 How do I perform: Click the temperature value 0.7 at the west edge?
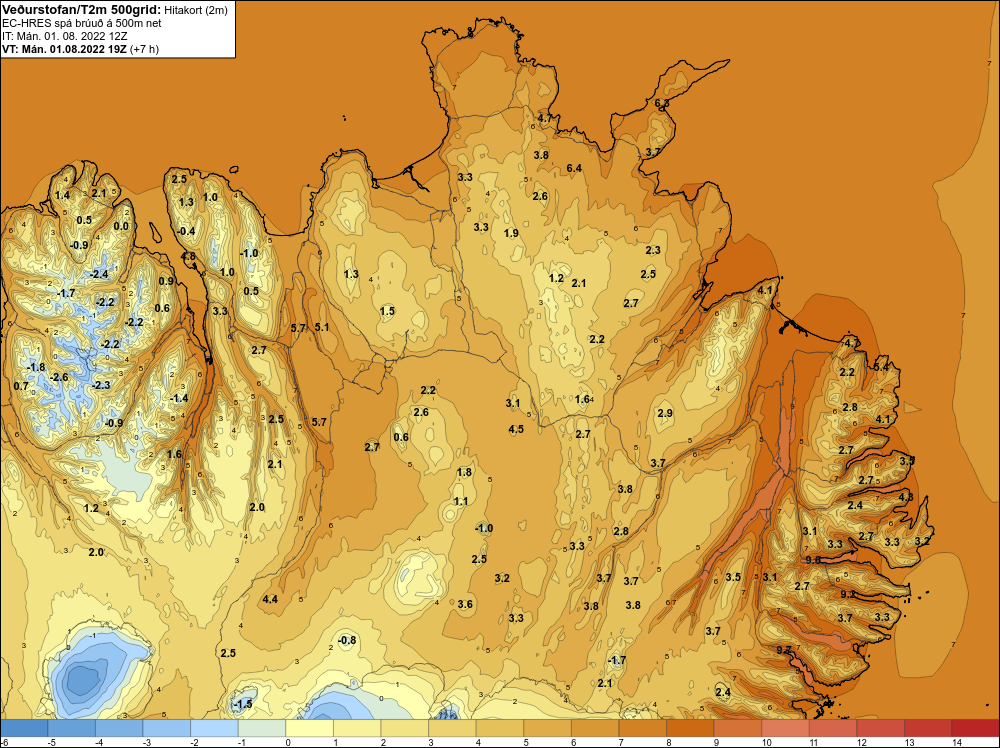pyautogui.click(x=21, y=386)
